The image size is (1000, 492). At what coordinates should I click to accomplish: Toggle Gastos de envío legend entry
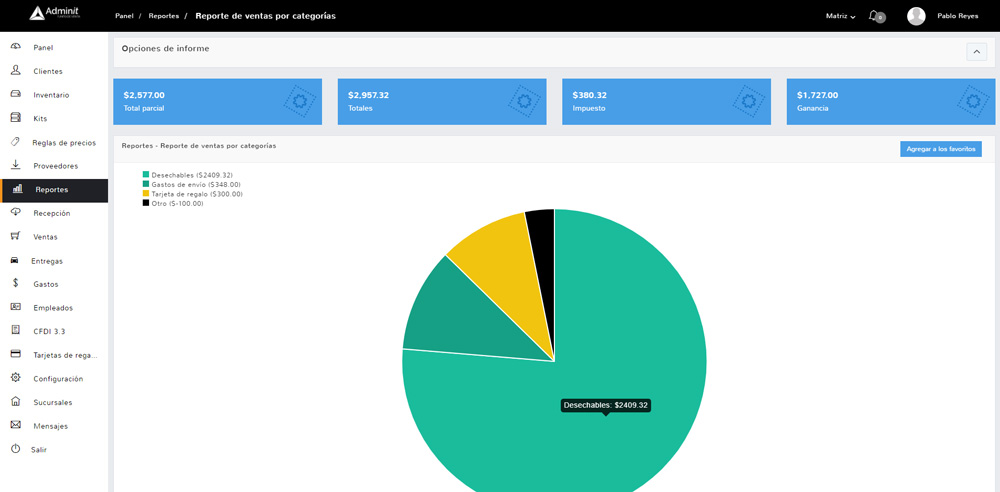pos(195,184)
